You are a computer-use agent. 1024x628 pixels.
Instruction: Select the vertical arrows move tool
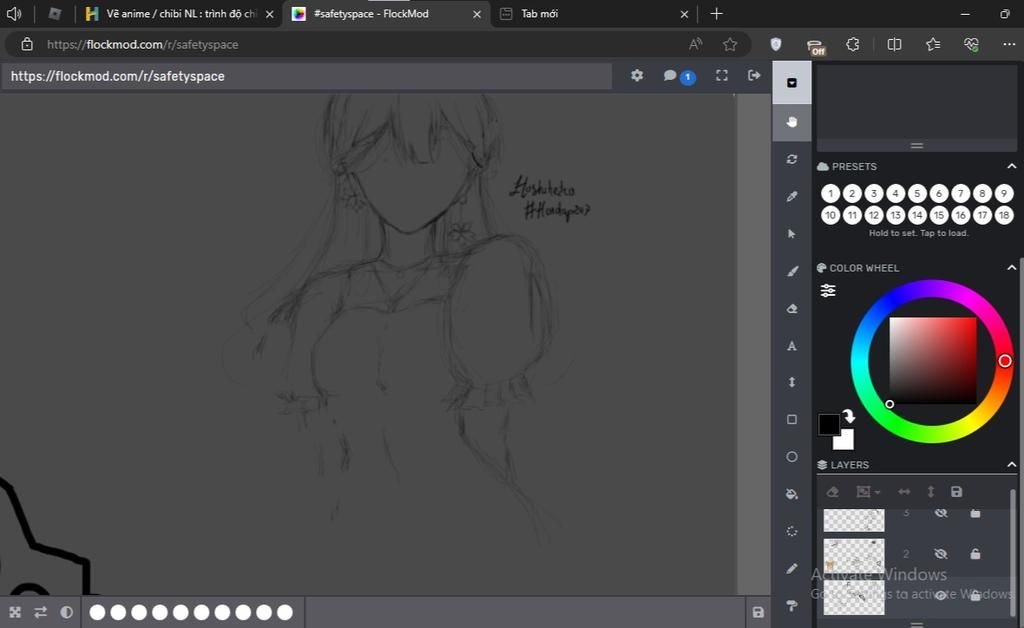tap(792, 383)
